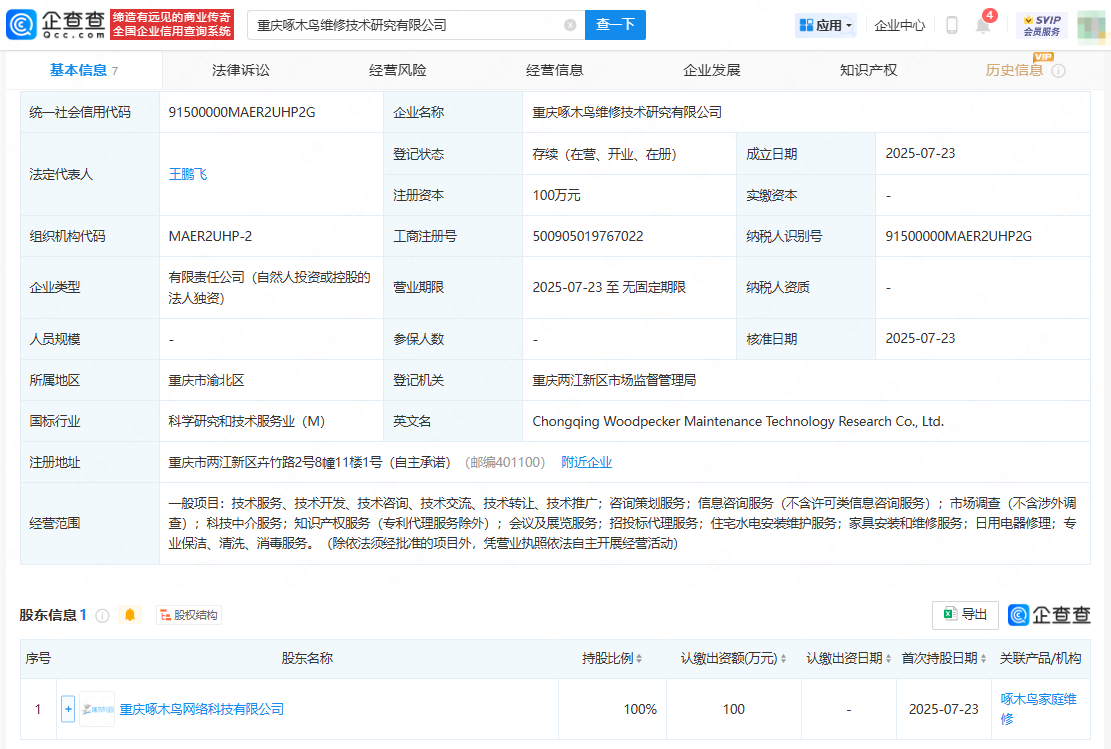Click the 所属地区 value 重庆市渝北区
This screenshot has width=1111, height=749.
click(206, 381)
